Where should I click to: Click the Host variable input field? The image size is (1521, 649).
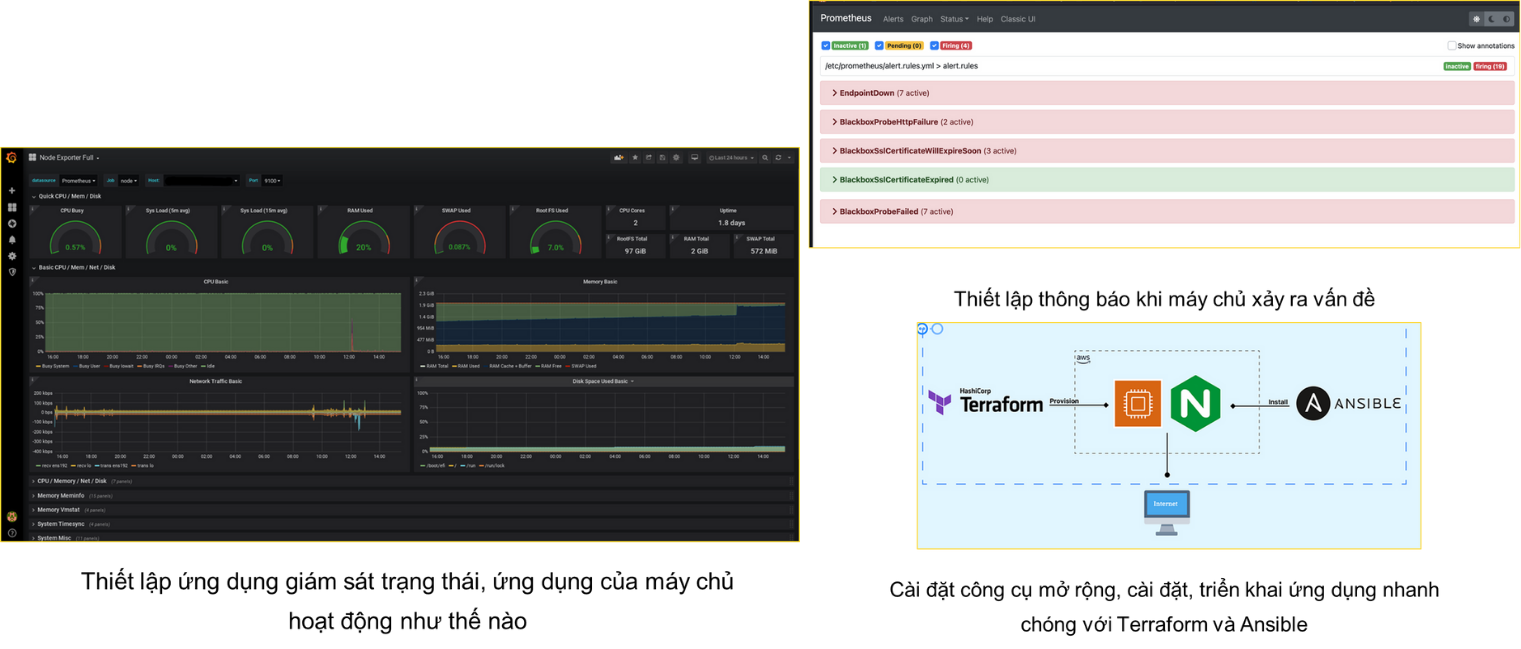(x=200, y=181)
